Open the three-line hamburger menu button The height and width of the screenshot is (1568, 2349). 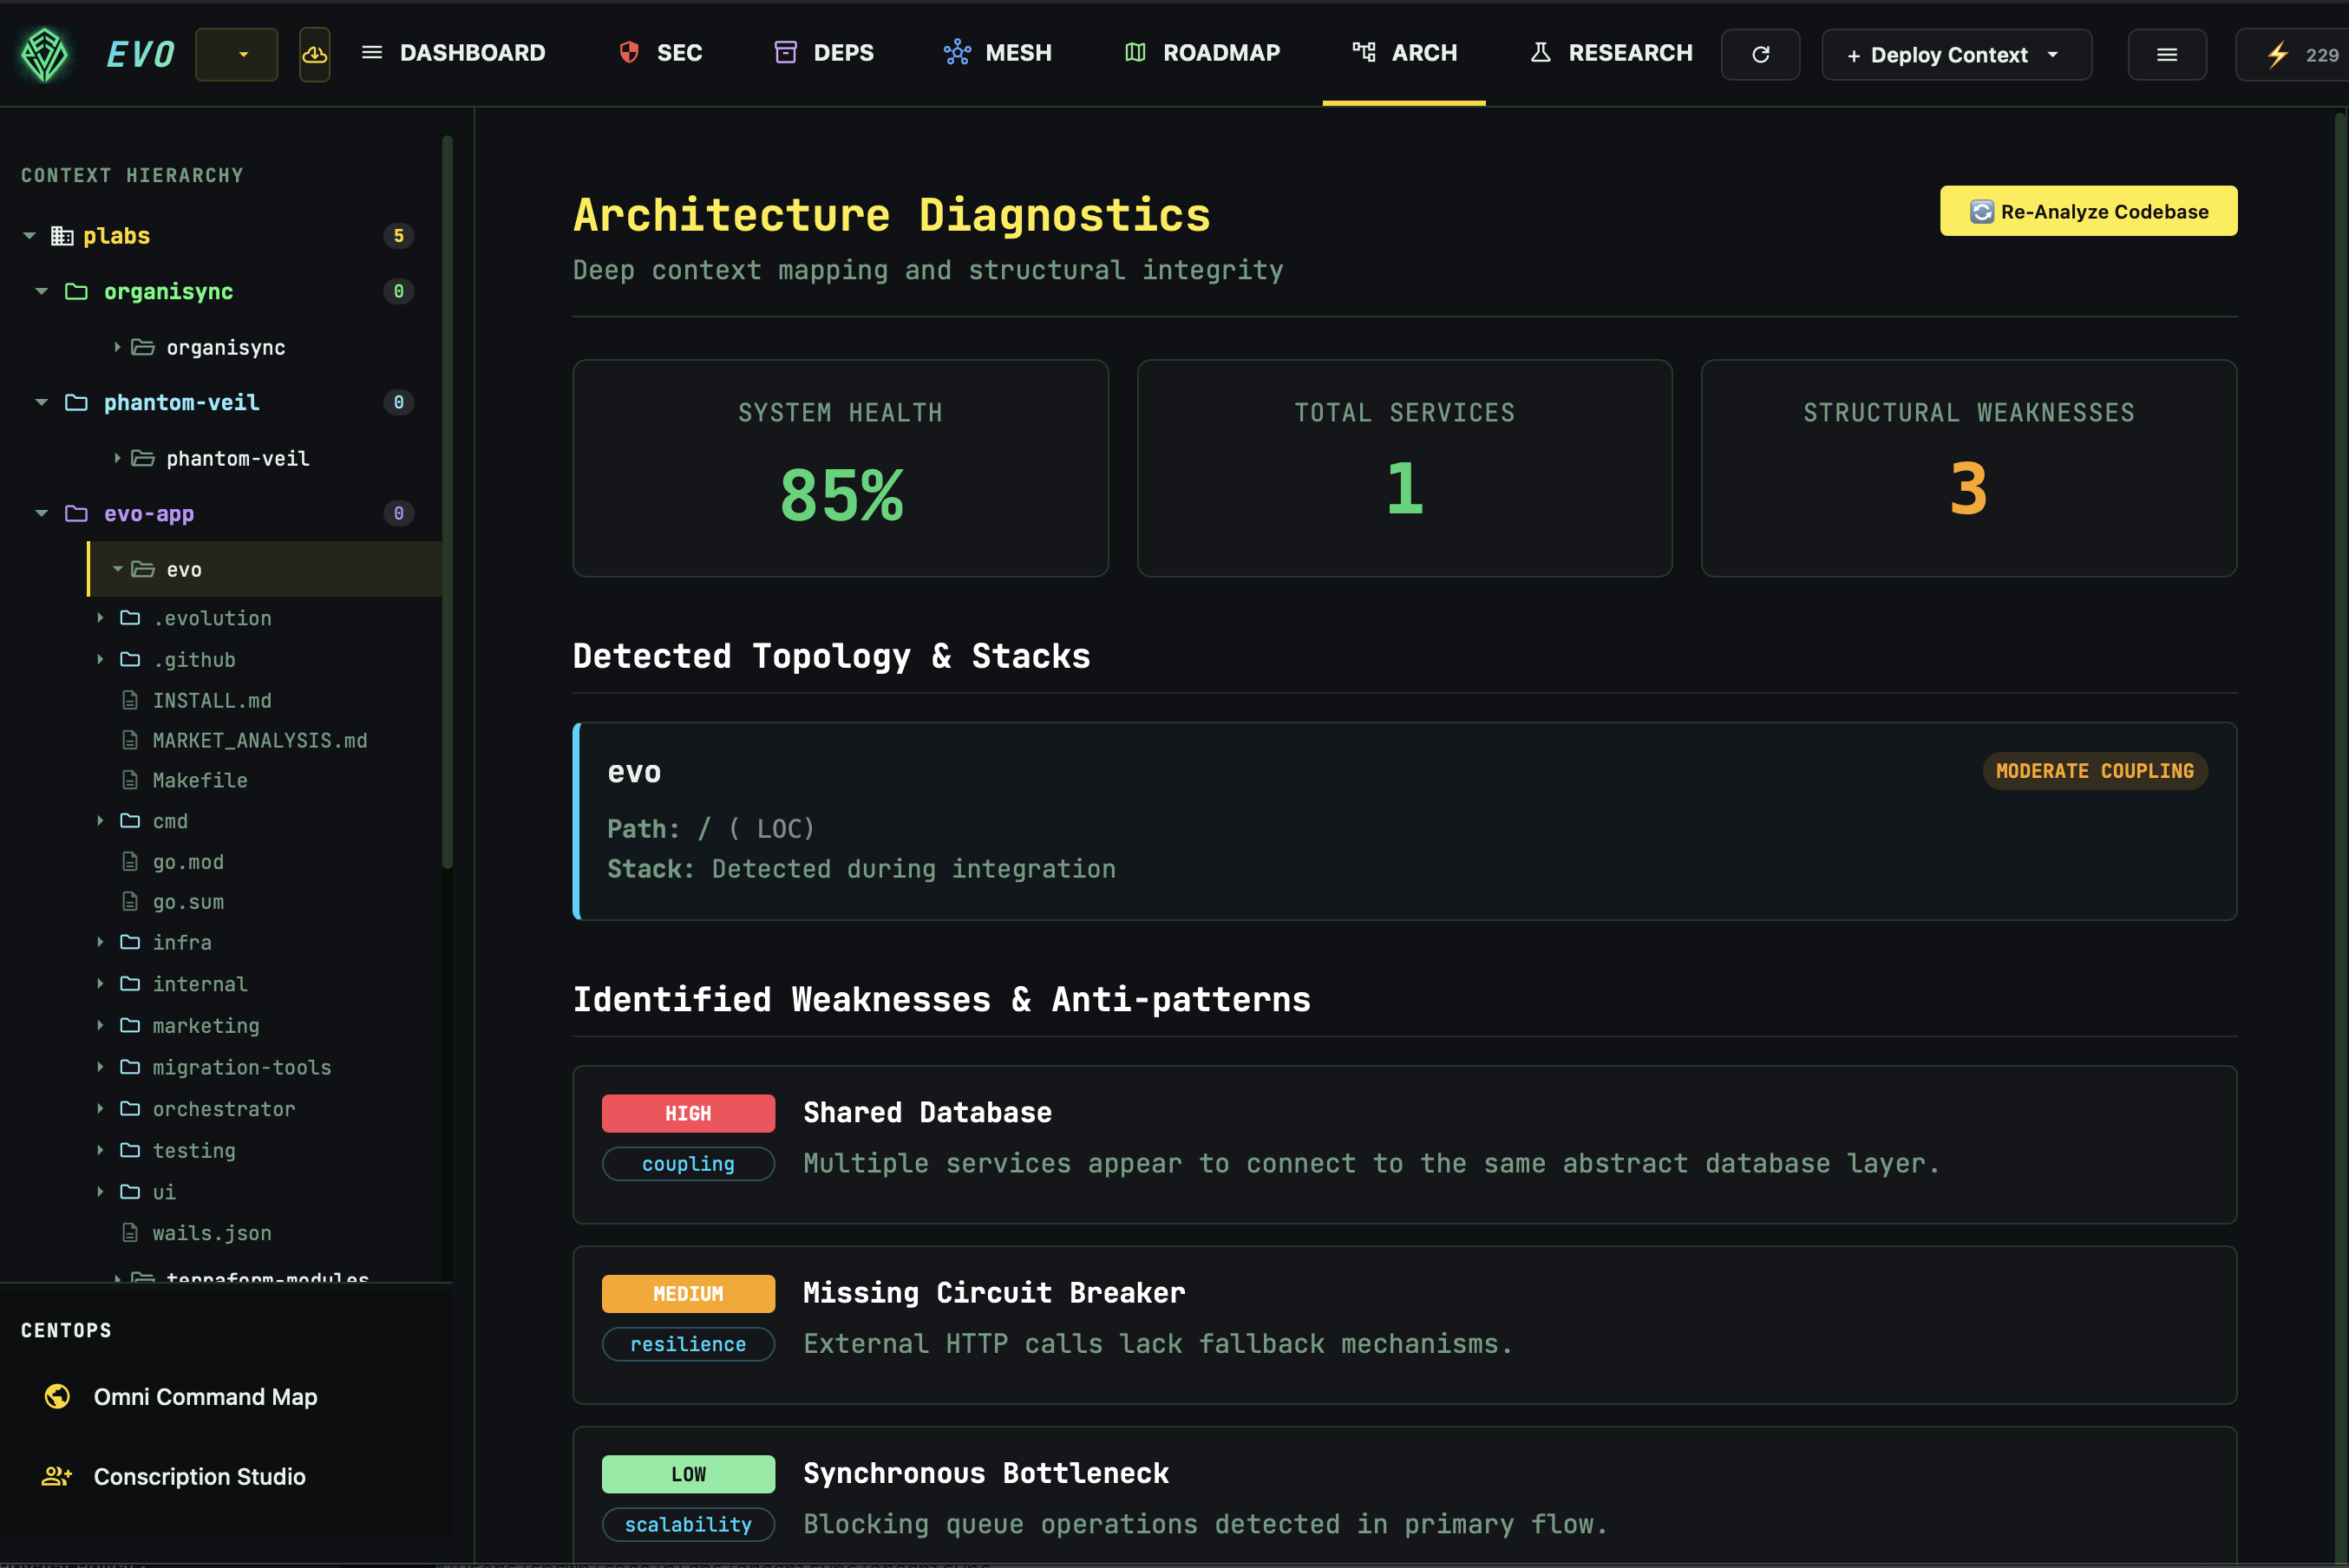pos(2167,55)
